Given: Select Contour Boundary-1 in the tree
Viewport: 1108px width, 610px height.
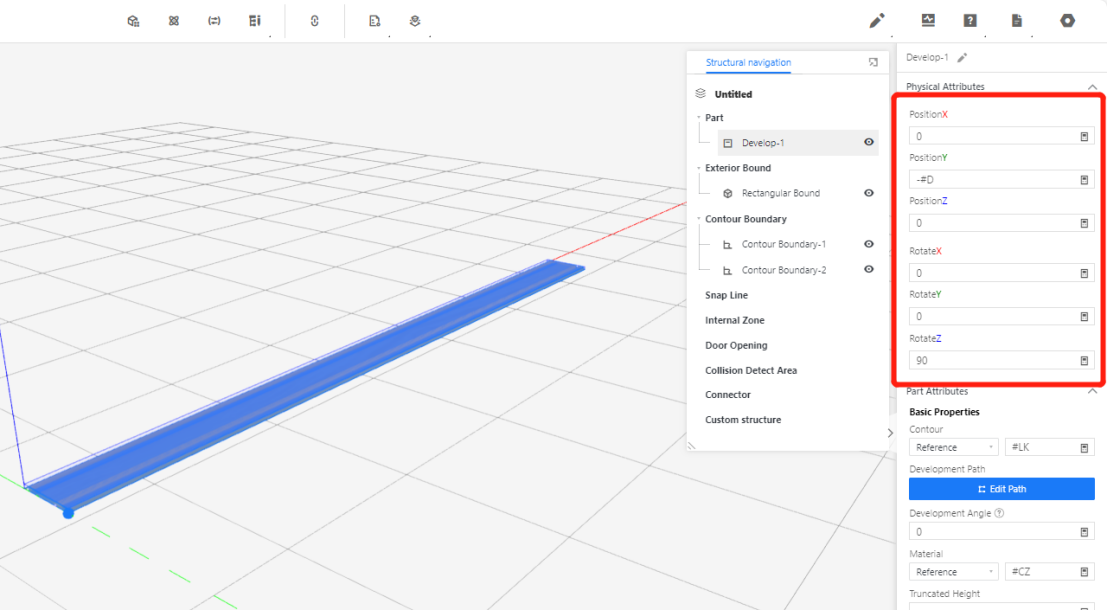Looking at the screenshot, I should [783, 244].
